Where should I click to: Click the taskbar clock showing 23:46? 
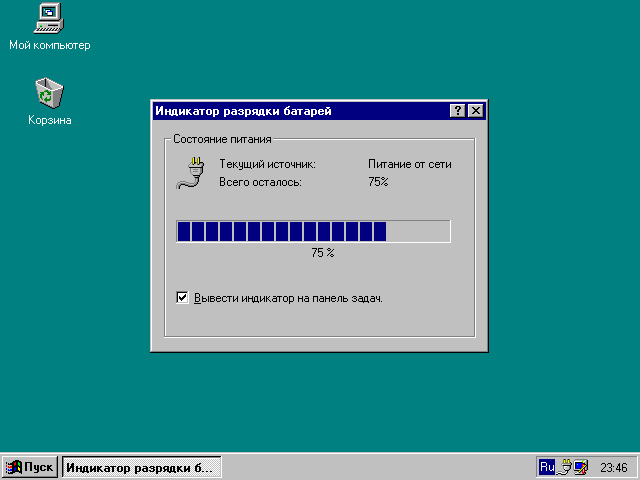coord(613,467)
